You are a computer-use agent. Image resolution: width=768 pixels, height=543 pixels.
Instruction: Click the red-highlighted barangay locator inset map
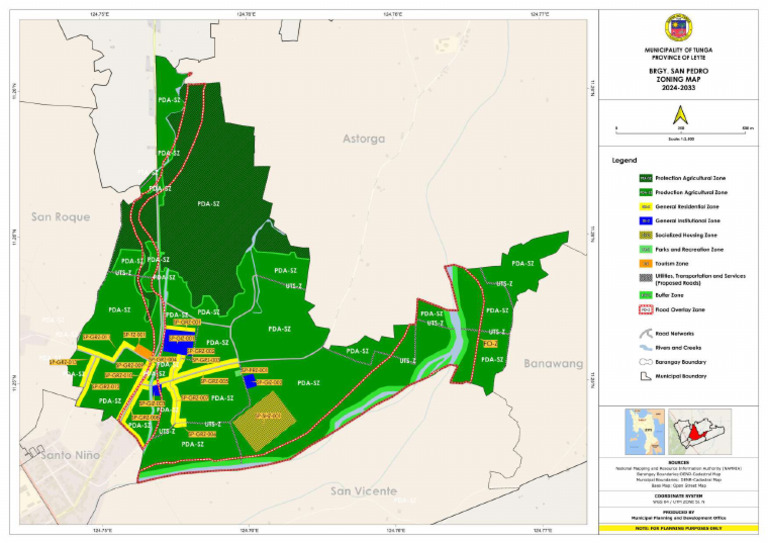[x=700, y=432]
